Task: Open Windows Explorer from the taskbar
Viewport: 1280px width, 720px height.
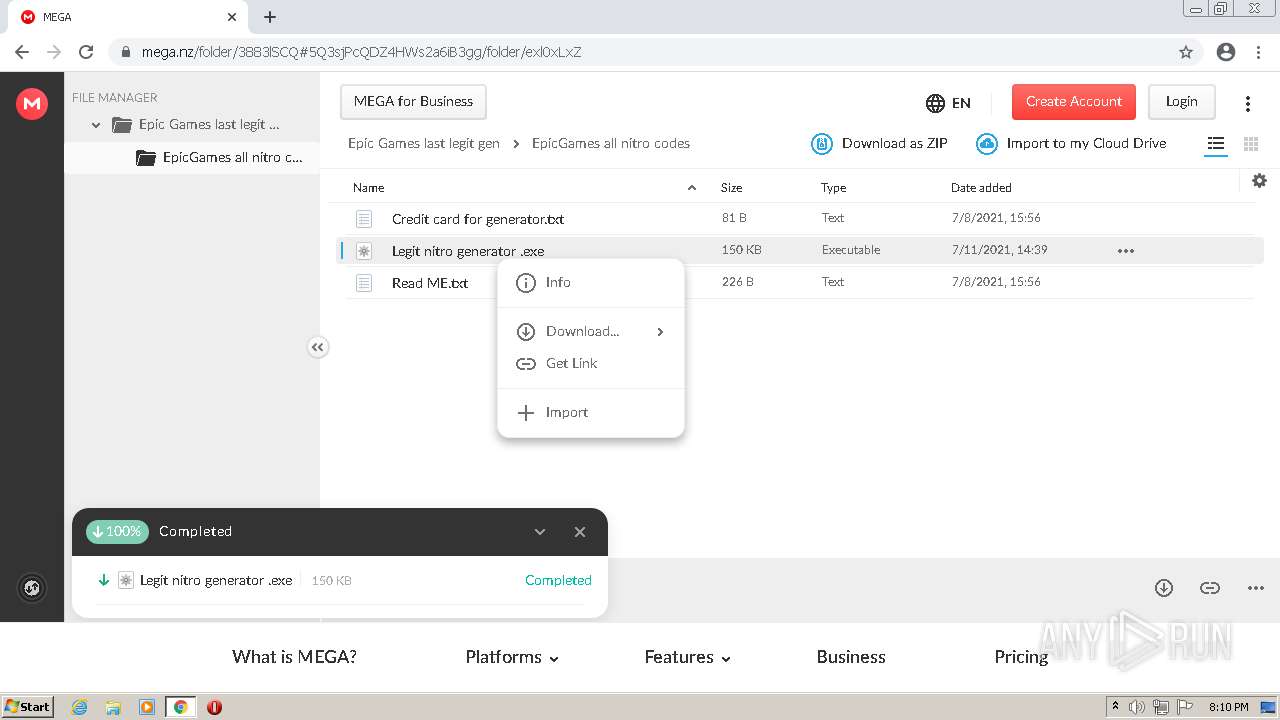Action: [x=113, y=707]
